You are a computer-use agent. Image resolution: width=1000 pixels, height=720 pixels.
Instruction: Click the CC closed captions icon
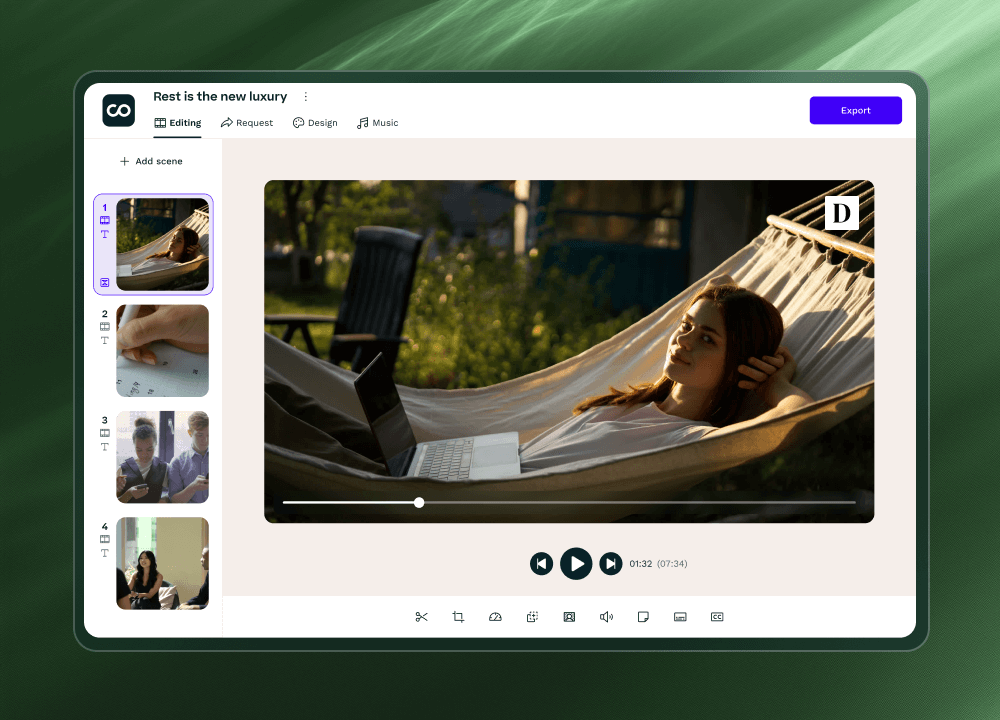(717, 617)
